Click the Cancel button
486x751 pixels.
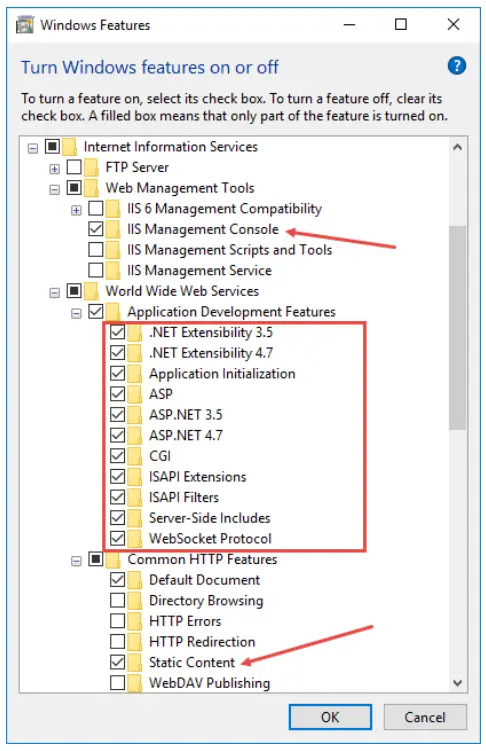click(x=425, y=717)
